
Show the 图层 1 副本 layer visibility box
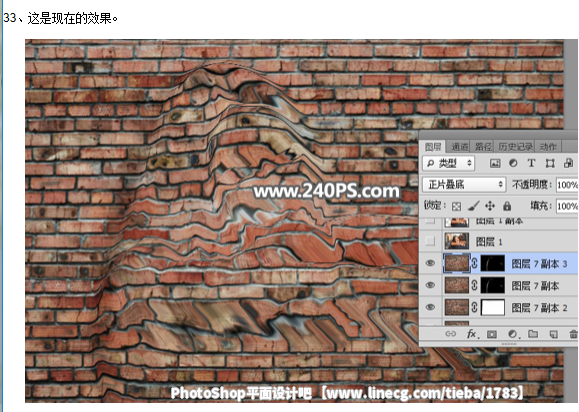430,221
